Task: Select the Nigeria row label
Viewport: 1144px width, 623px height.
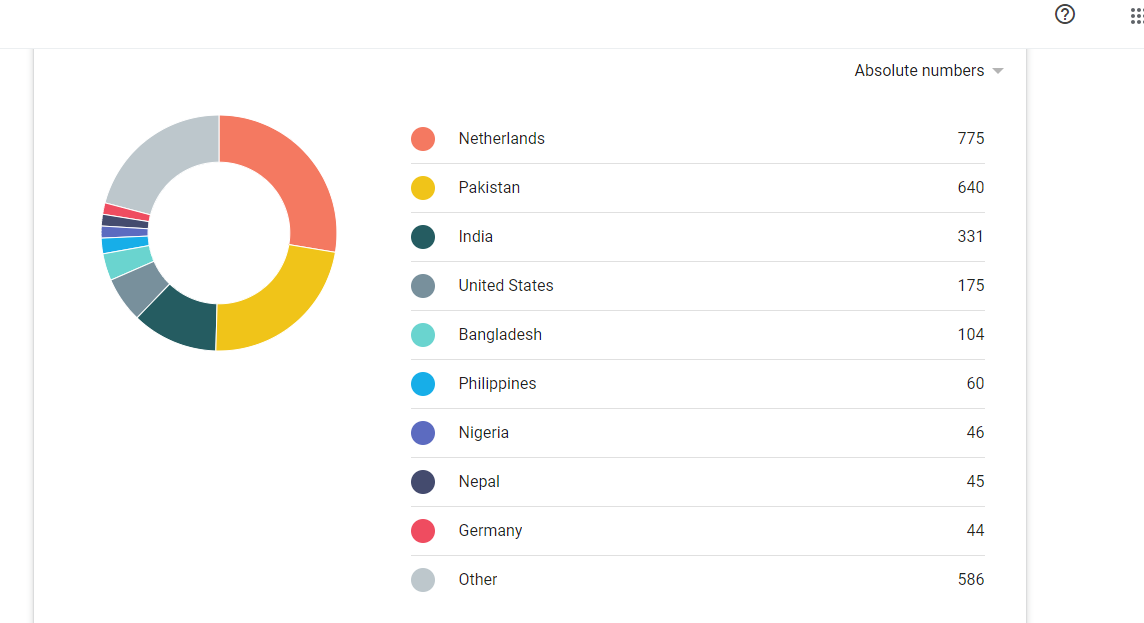Action: point(483,433)
